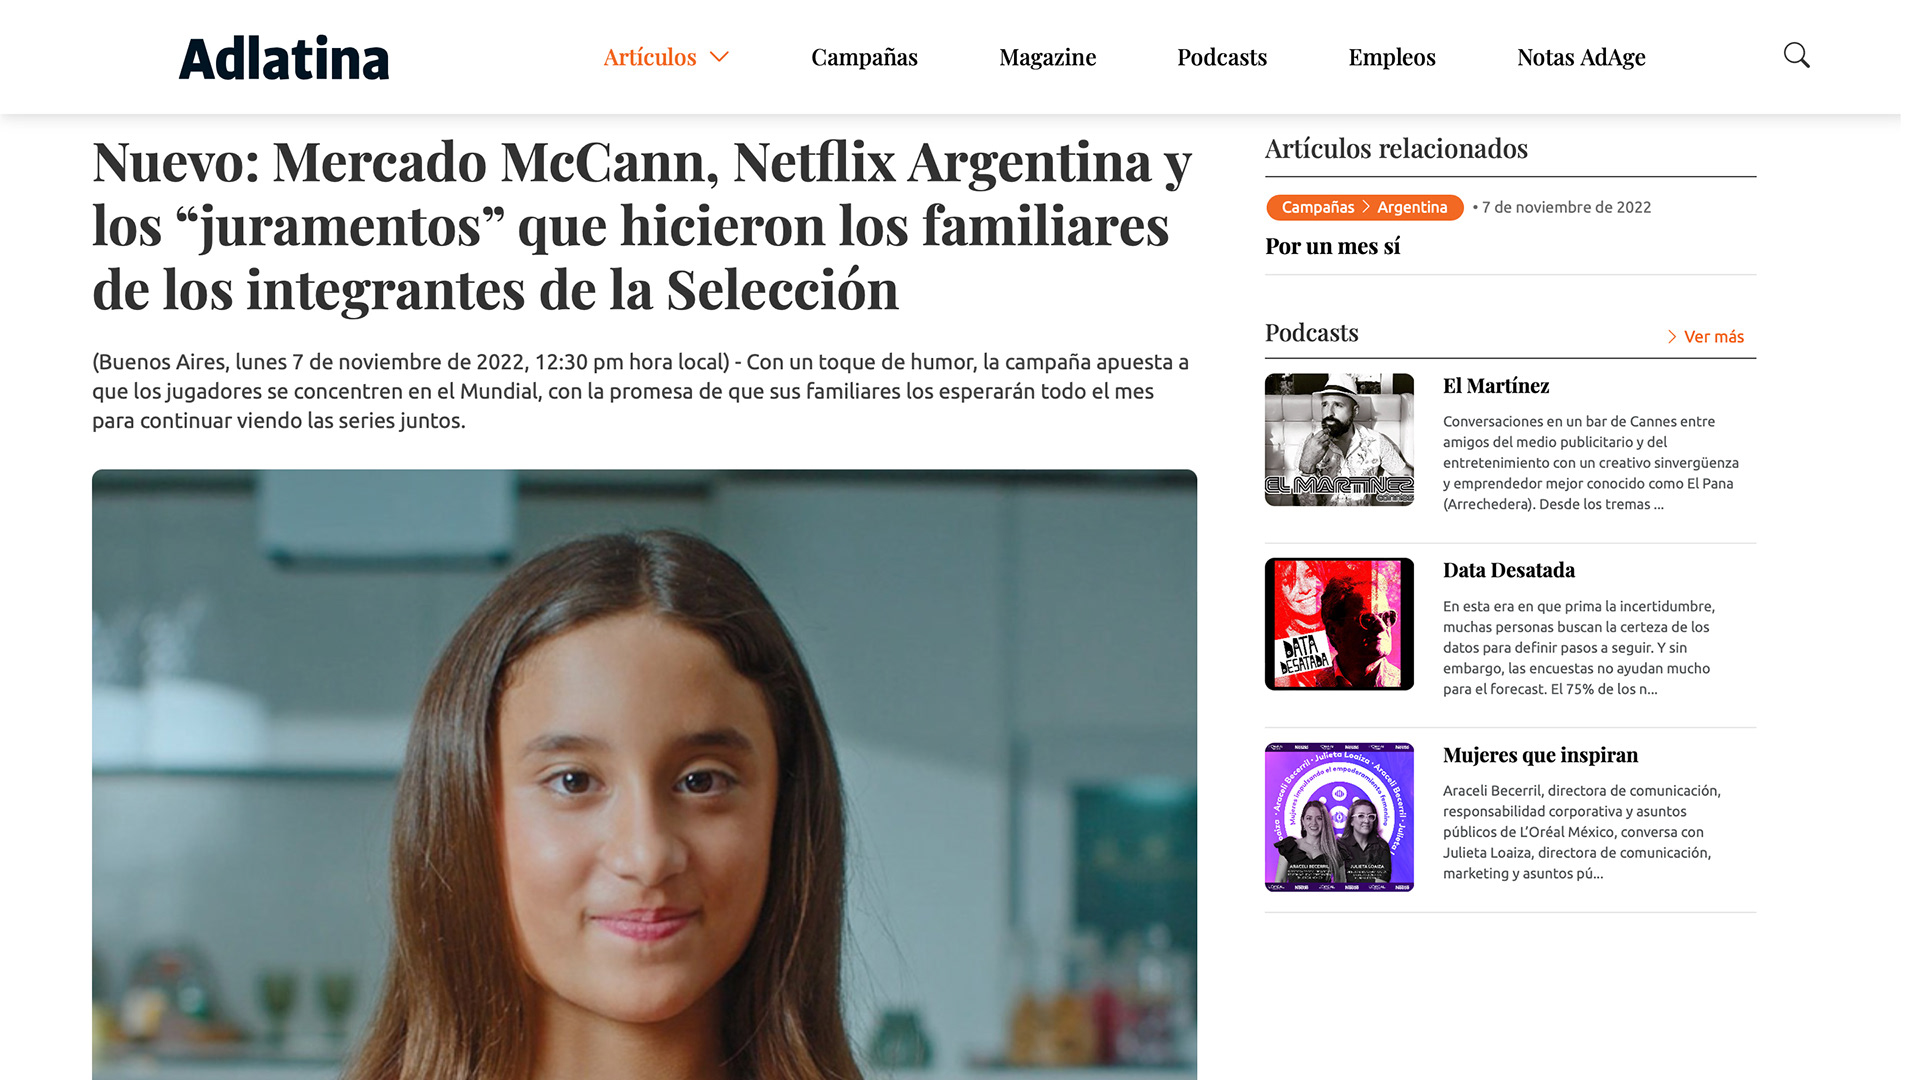1920x1080 pixels.
Task: Click the chevron icon beside Ver más
Action: [1672, 337]
